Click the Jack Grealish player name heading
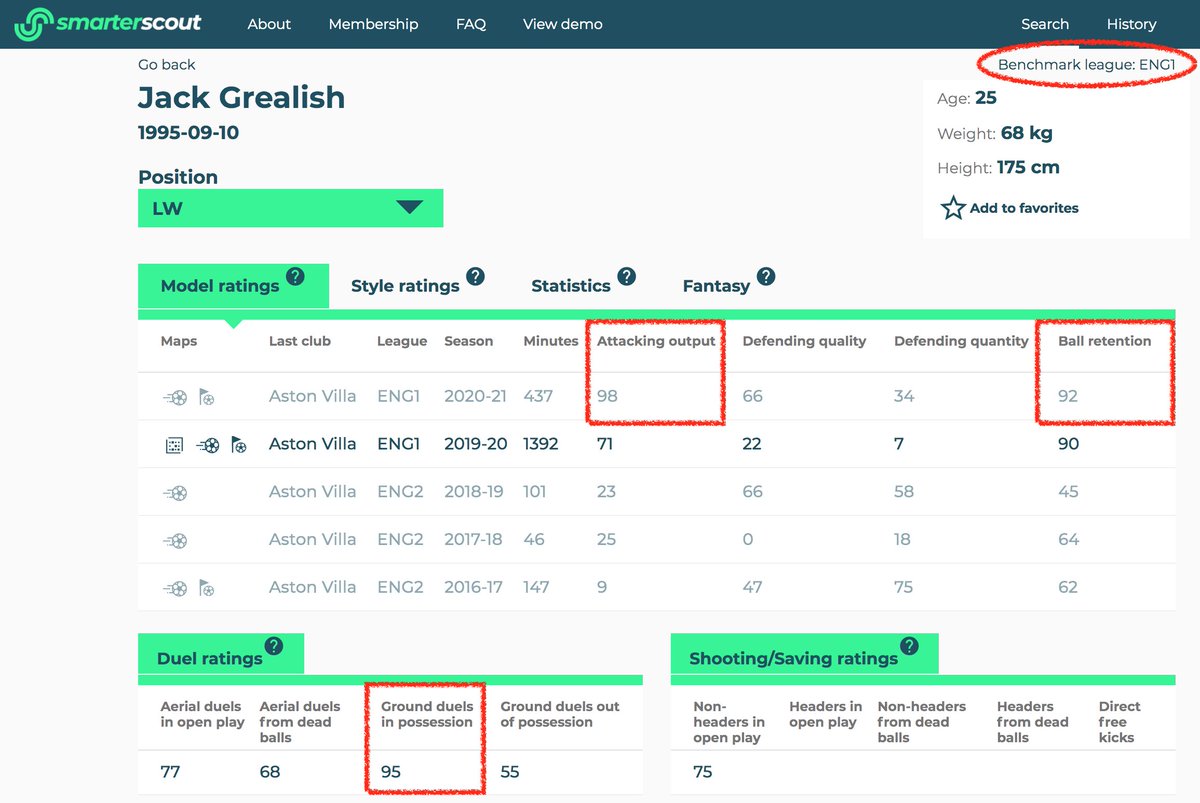 [241, 98]
